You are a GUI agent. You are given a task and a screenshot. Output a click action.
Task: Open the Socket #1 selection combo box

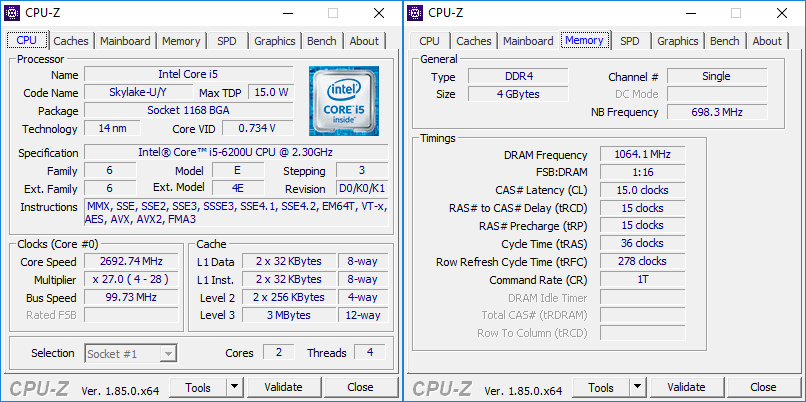pos(131,354)
